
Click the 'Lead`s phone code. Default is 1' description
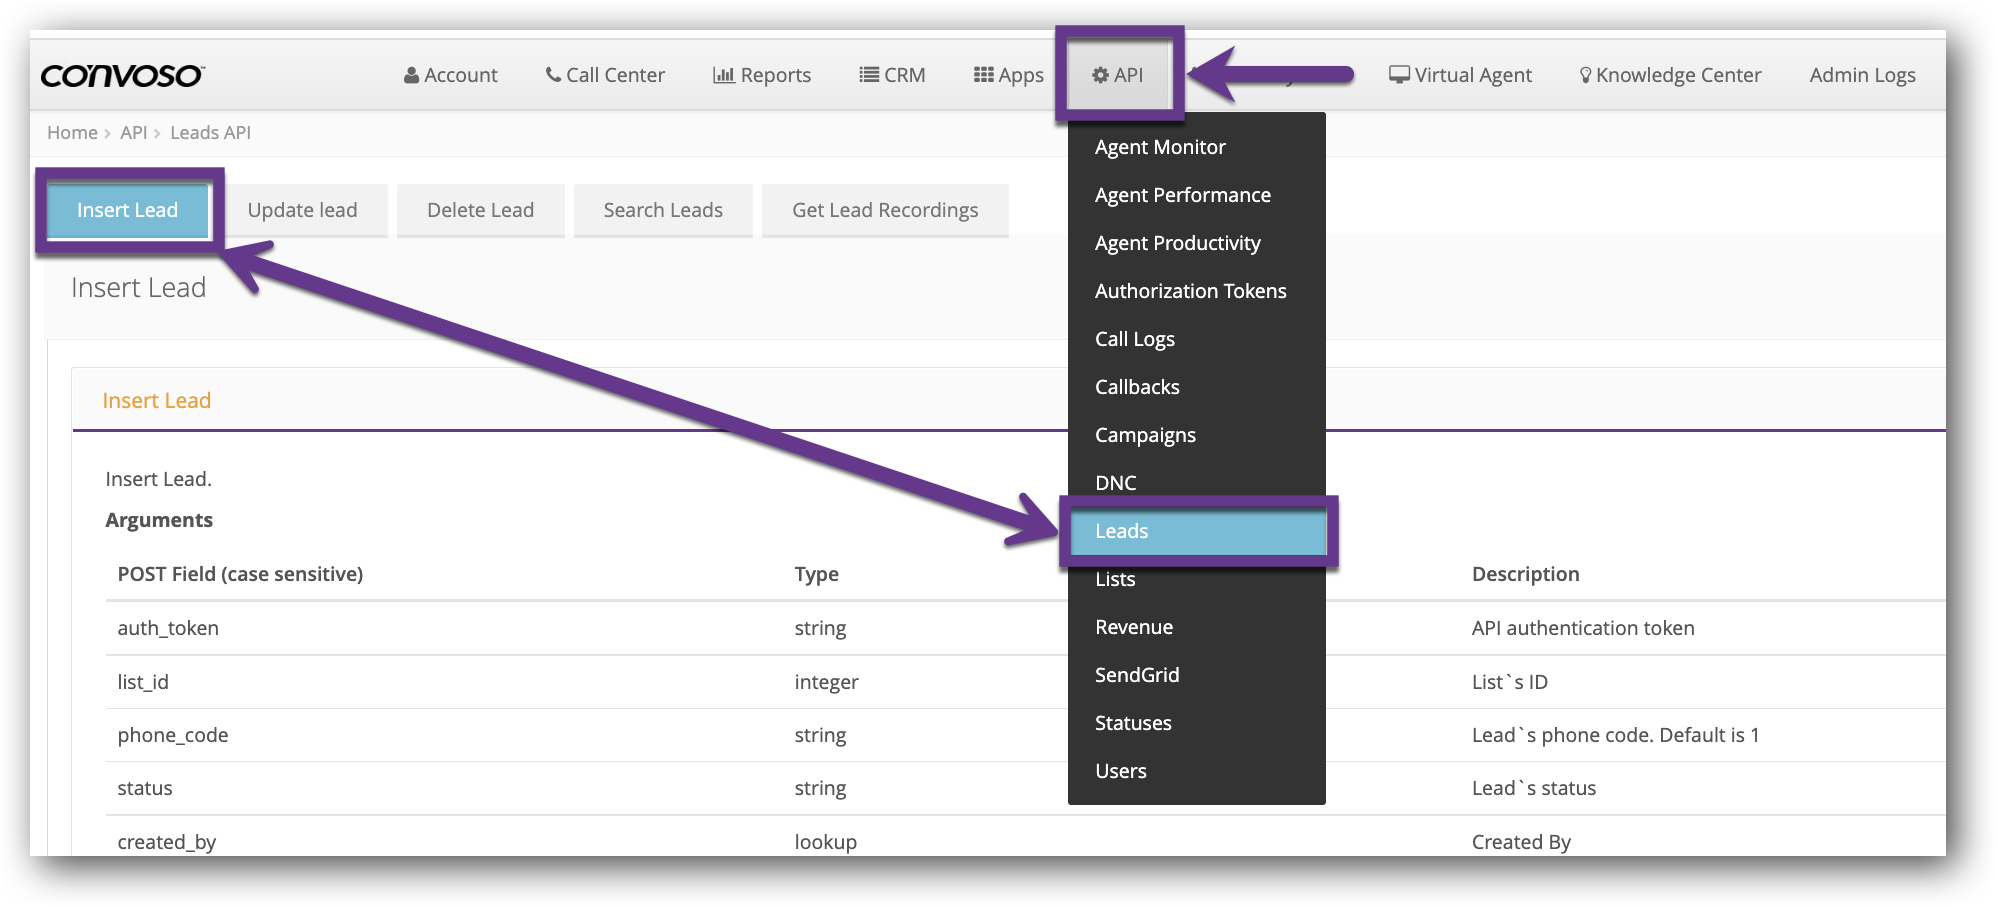(x=1615, y=735)
